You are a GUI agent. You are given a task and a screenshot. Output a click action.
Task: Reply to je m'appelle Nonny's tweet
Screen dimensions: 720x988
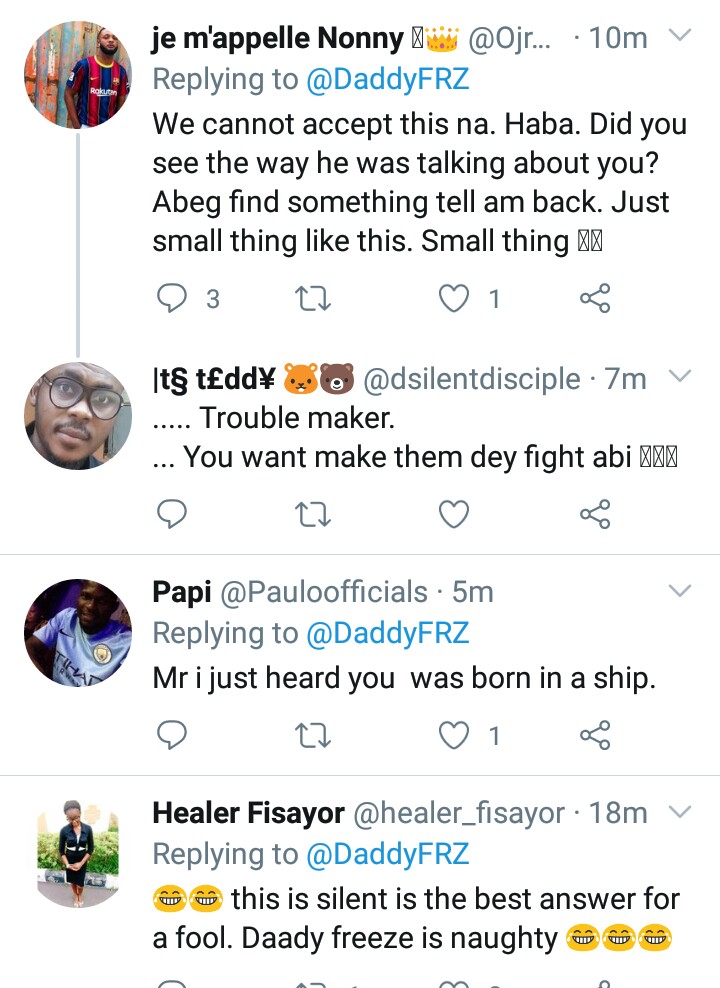(174, 297)
